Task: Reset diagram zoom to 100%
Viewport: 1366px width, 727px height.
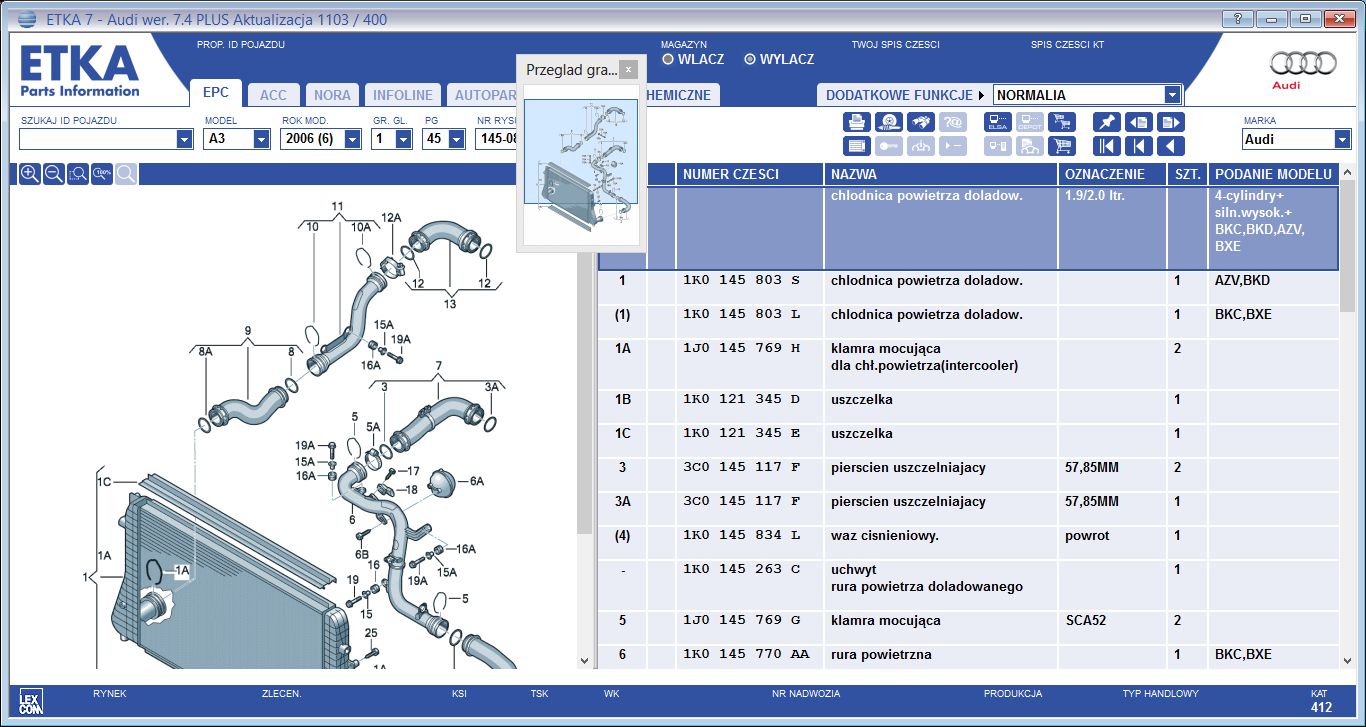Action: click(102, 174)
